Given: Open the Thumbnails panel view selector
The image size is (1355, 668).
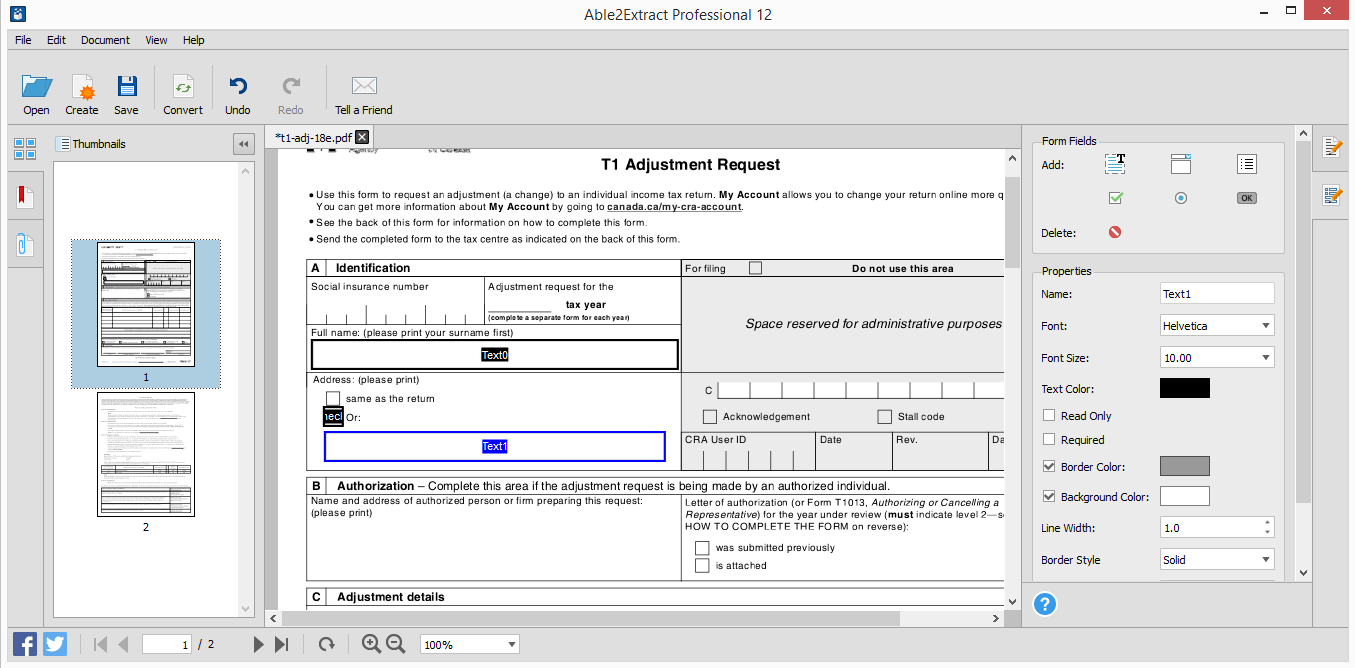Looking at the screenshot, I should coord(63,144).
